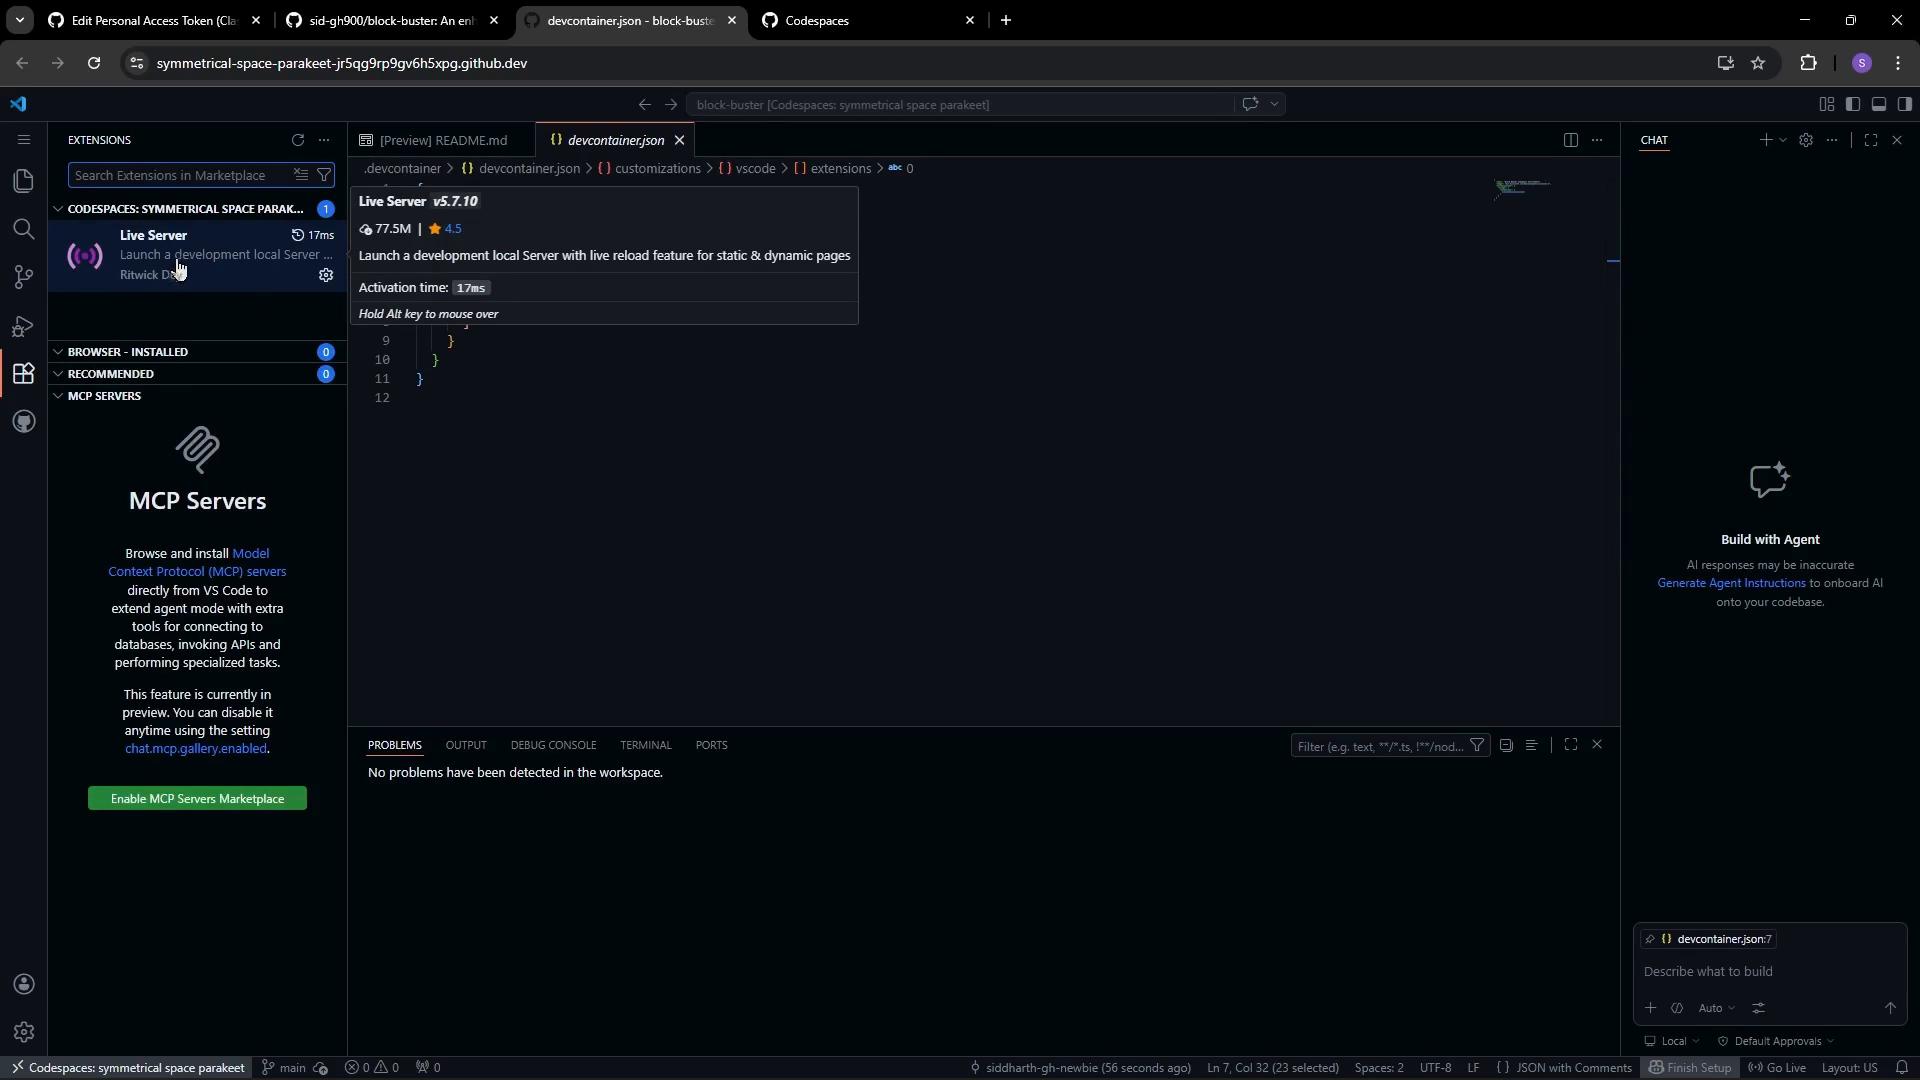Filter problems with funnel icon
Image resolution: width=1920 pixels, height=1080 pixels.
1477,746
